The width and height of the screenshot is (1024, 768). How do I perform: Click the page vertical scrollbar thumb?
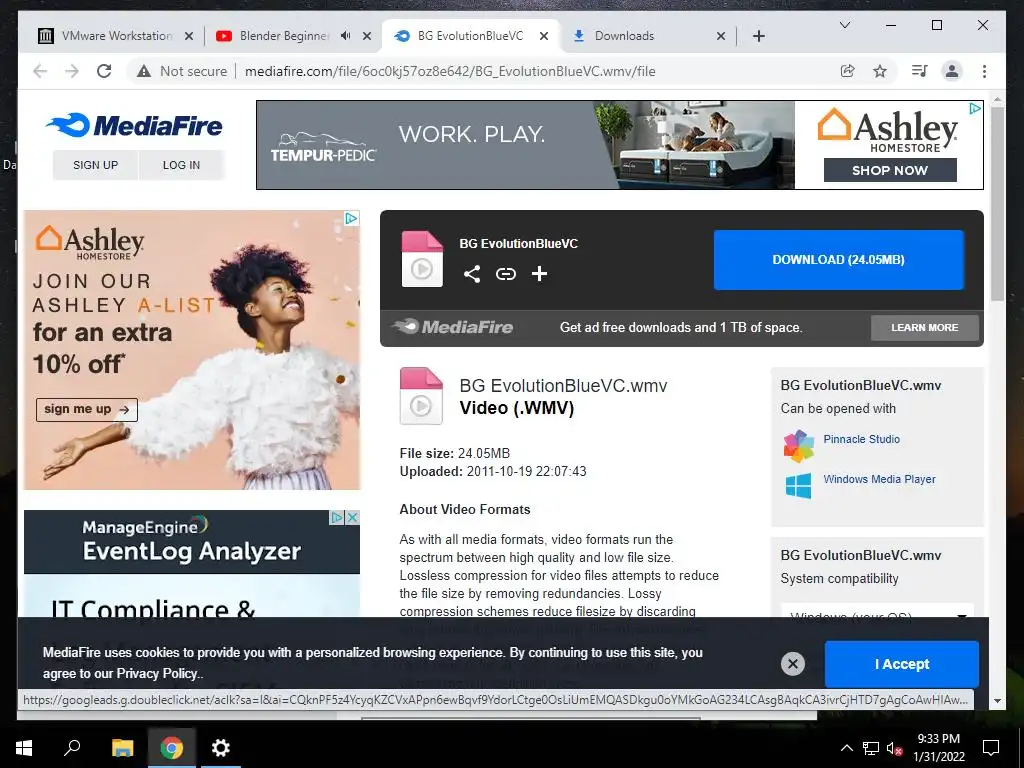pyautogui.click(x=997, y=202)
